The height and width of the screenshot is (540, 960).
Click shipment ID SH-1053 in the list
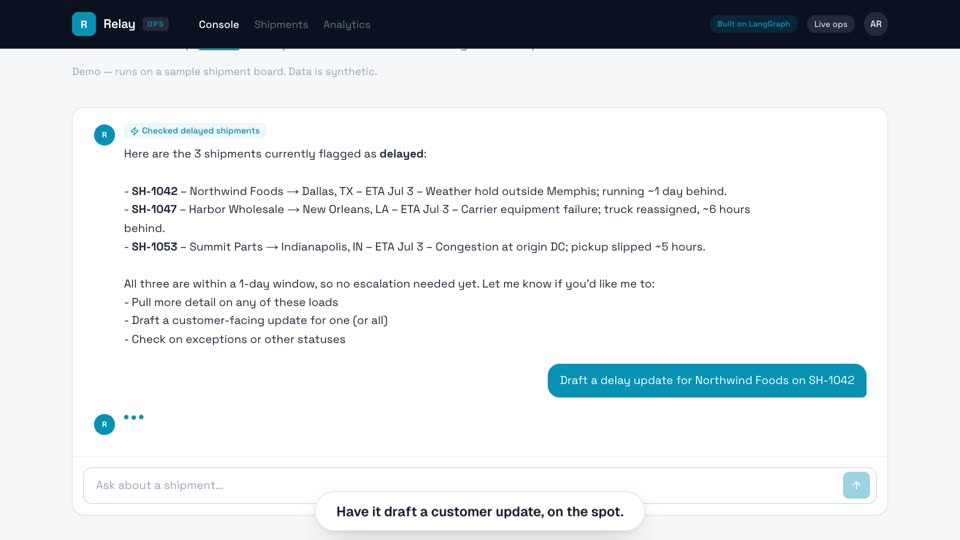(x=154, y=247)
